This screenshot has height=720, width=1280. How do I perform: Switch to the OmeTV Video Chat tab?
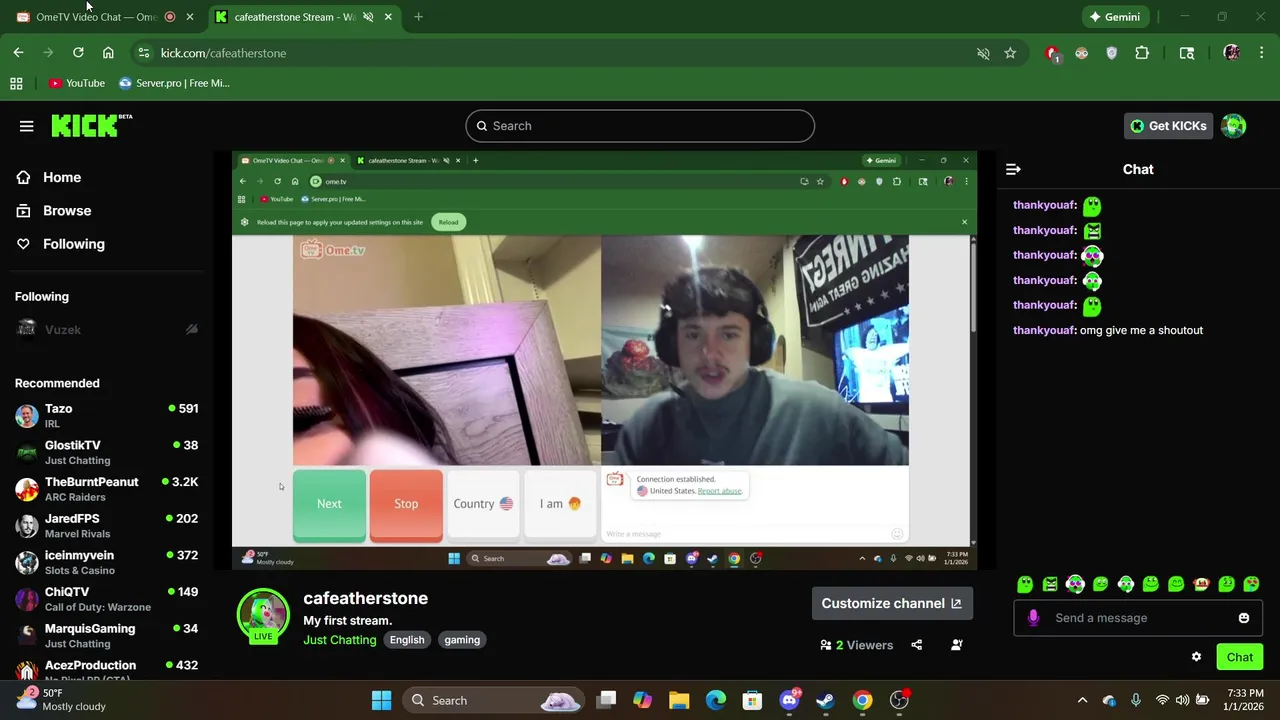click(95, 17)
